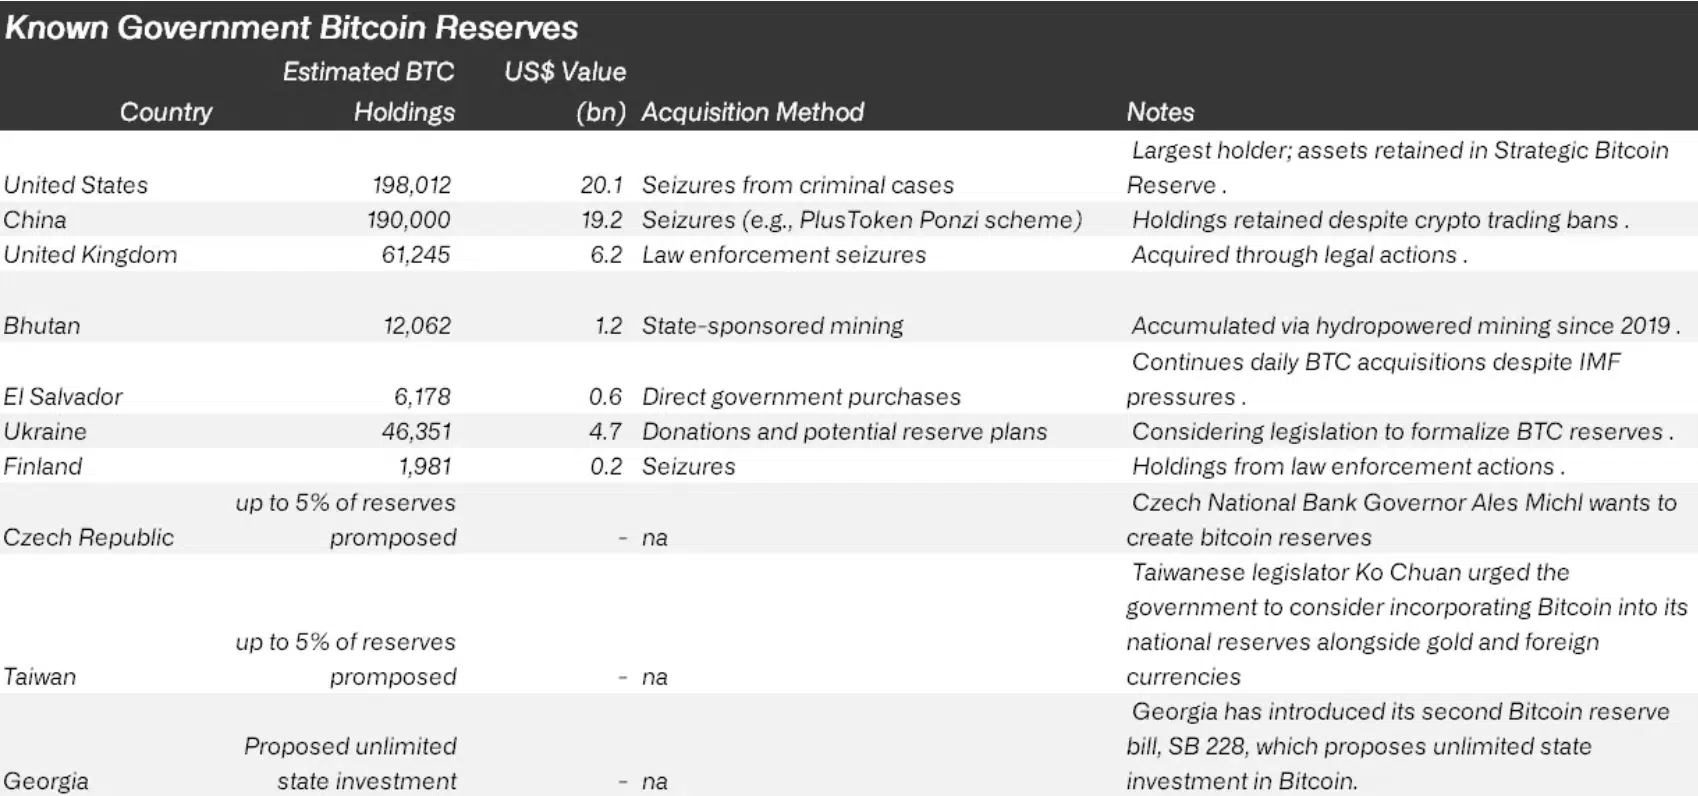The width and height of the screenshot is (1698, 796).
Task: Select the 'Seizures from criminal cases' cell
Action: tap(797, 185)
